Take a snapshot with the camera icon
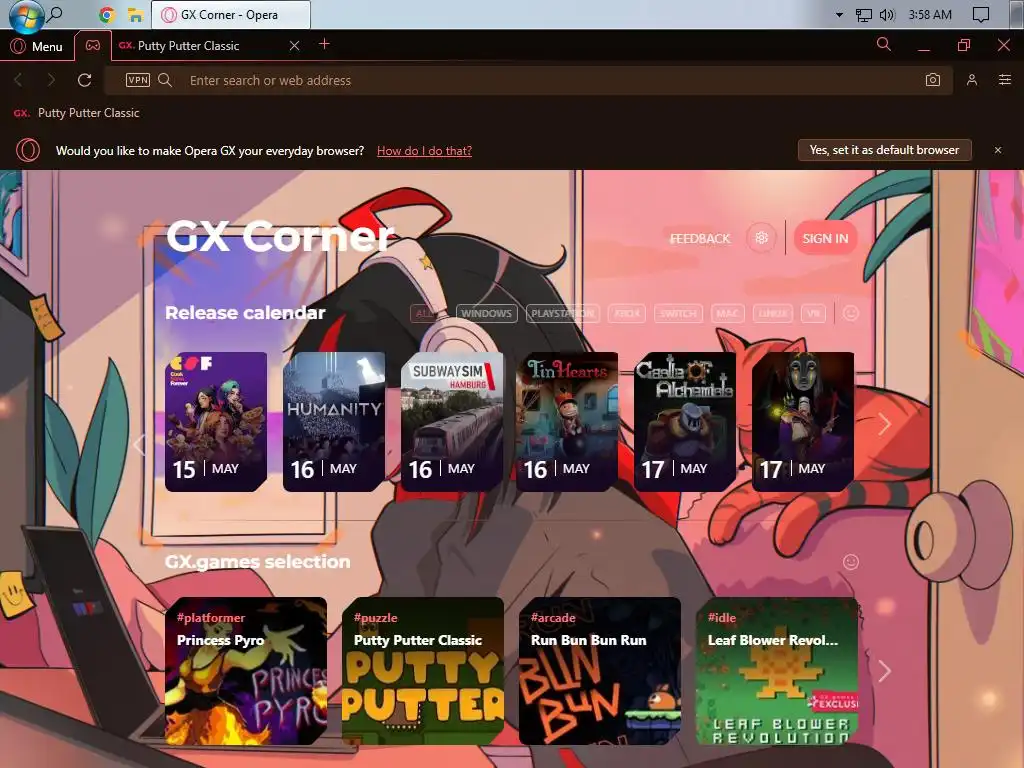 click(933, 80)
